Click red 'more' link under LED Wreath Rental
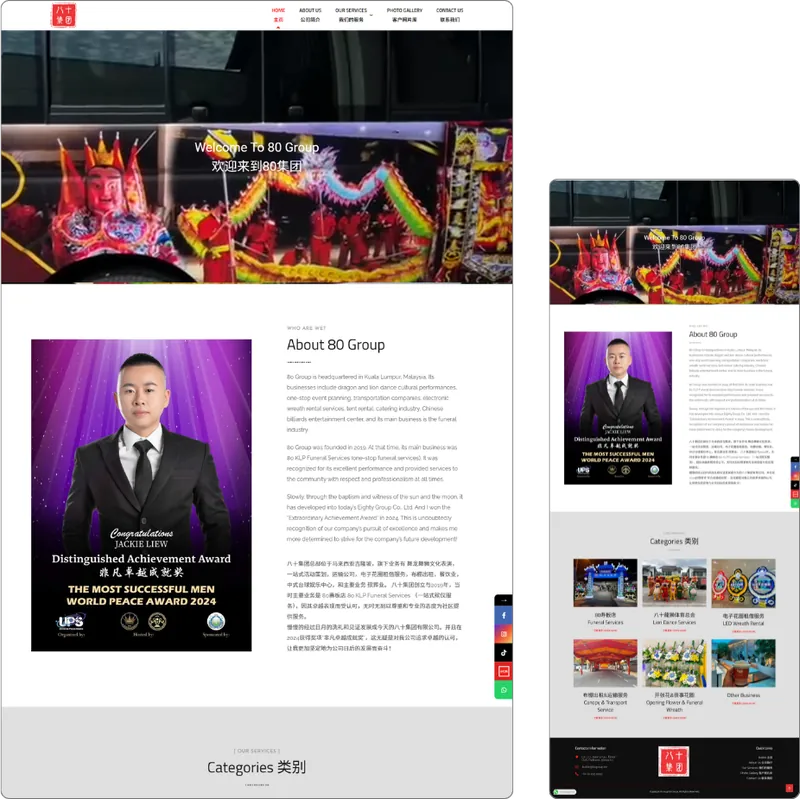Viewport: 800px width, 799px height. [x=743, y=632]
